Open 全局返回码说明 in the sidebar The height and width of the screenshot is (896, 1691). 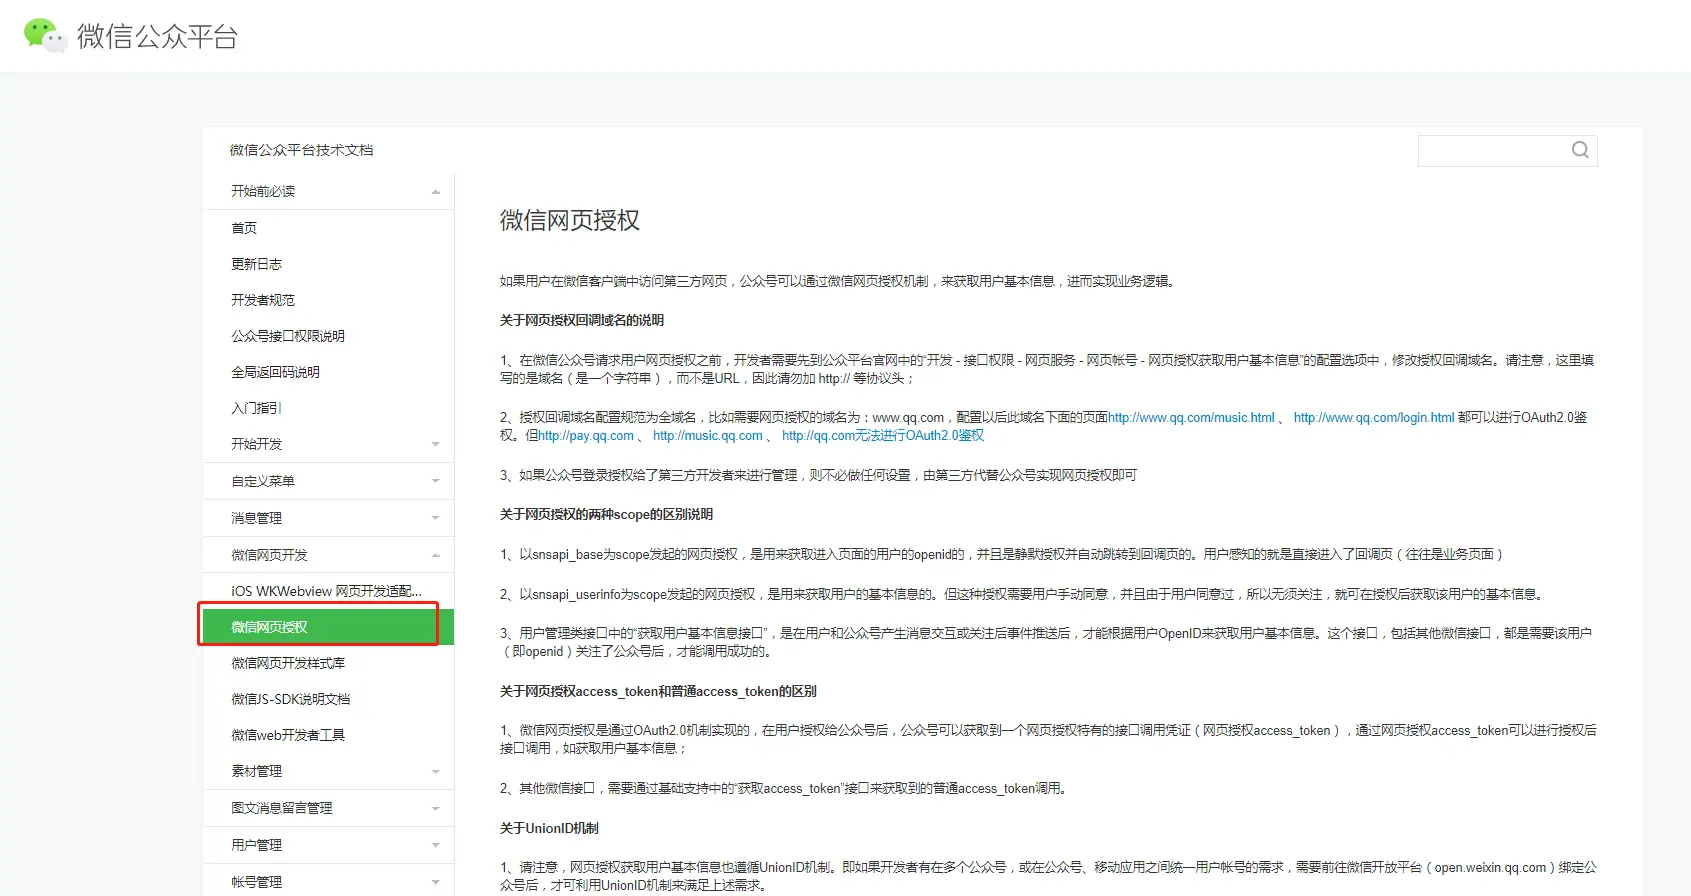(276, 372)
